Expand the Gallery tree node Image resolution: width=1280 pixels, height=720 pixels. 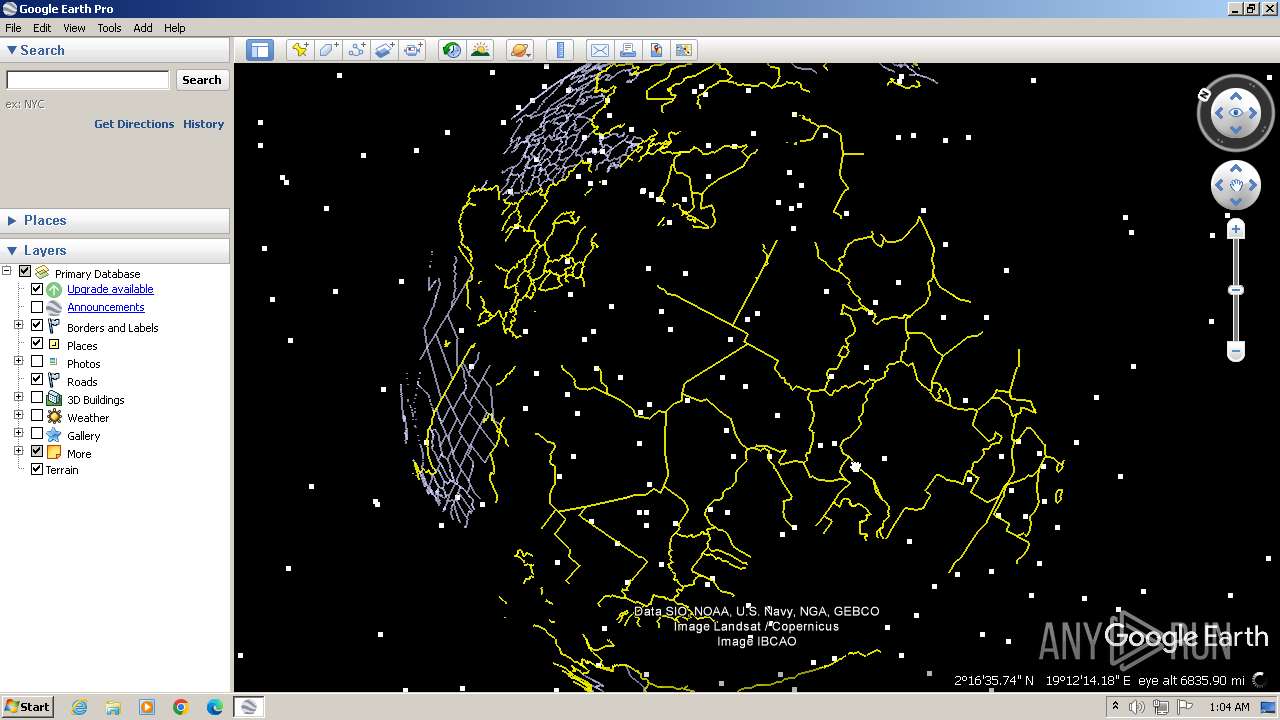(18, 433)
